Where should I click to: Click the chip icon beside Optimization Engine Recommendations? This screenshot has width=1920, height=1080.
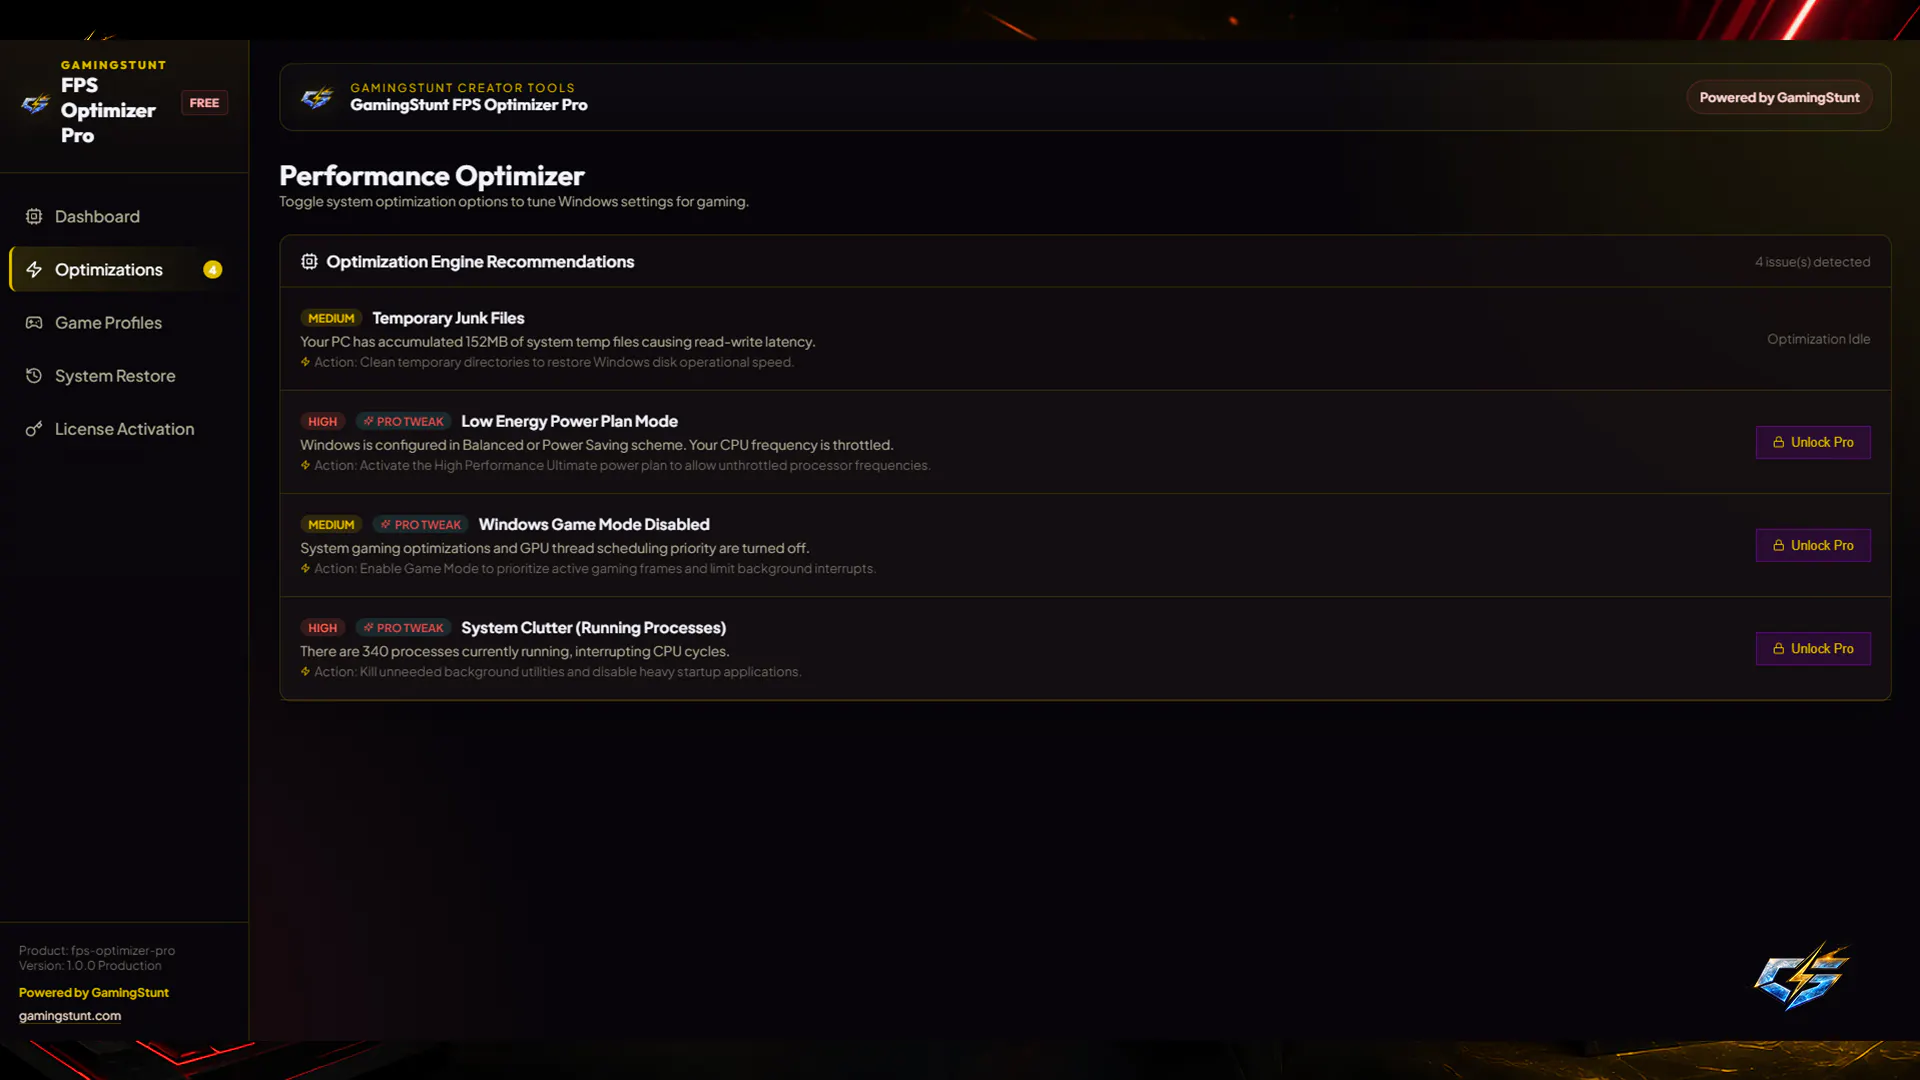(x=309, y=261)
